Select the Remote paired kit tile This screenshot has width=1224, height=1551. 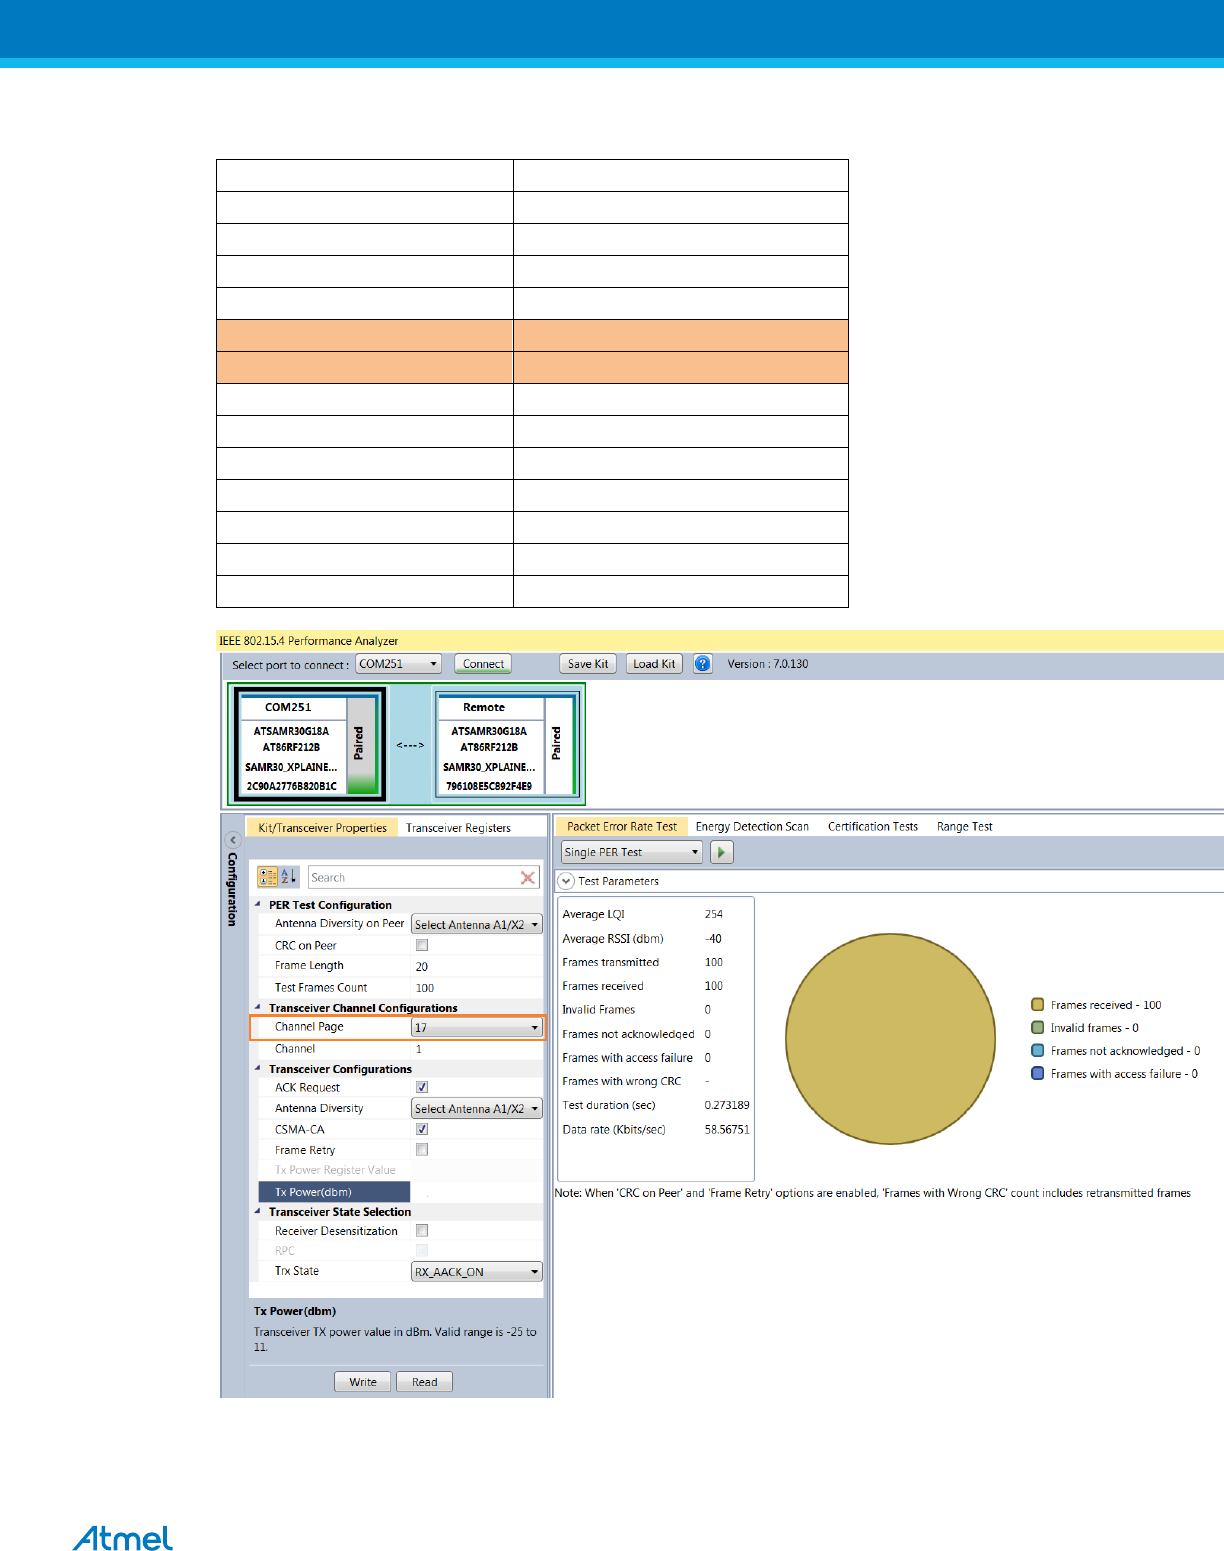[506, 745]
